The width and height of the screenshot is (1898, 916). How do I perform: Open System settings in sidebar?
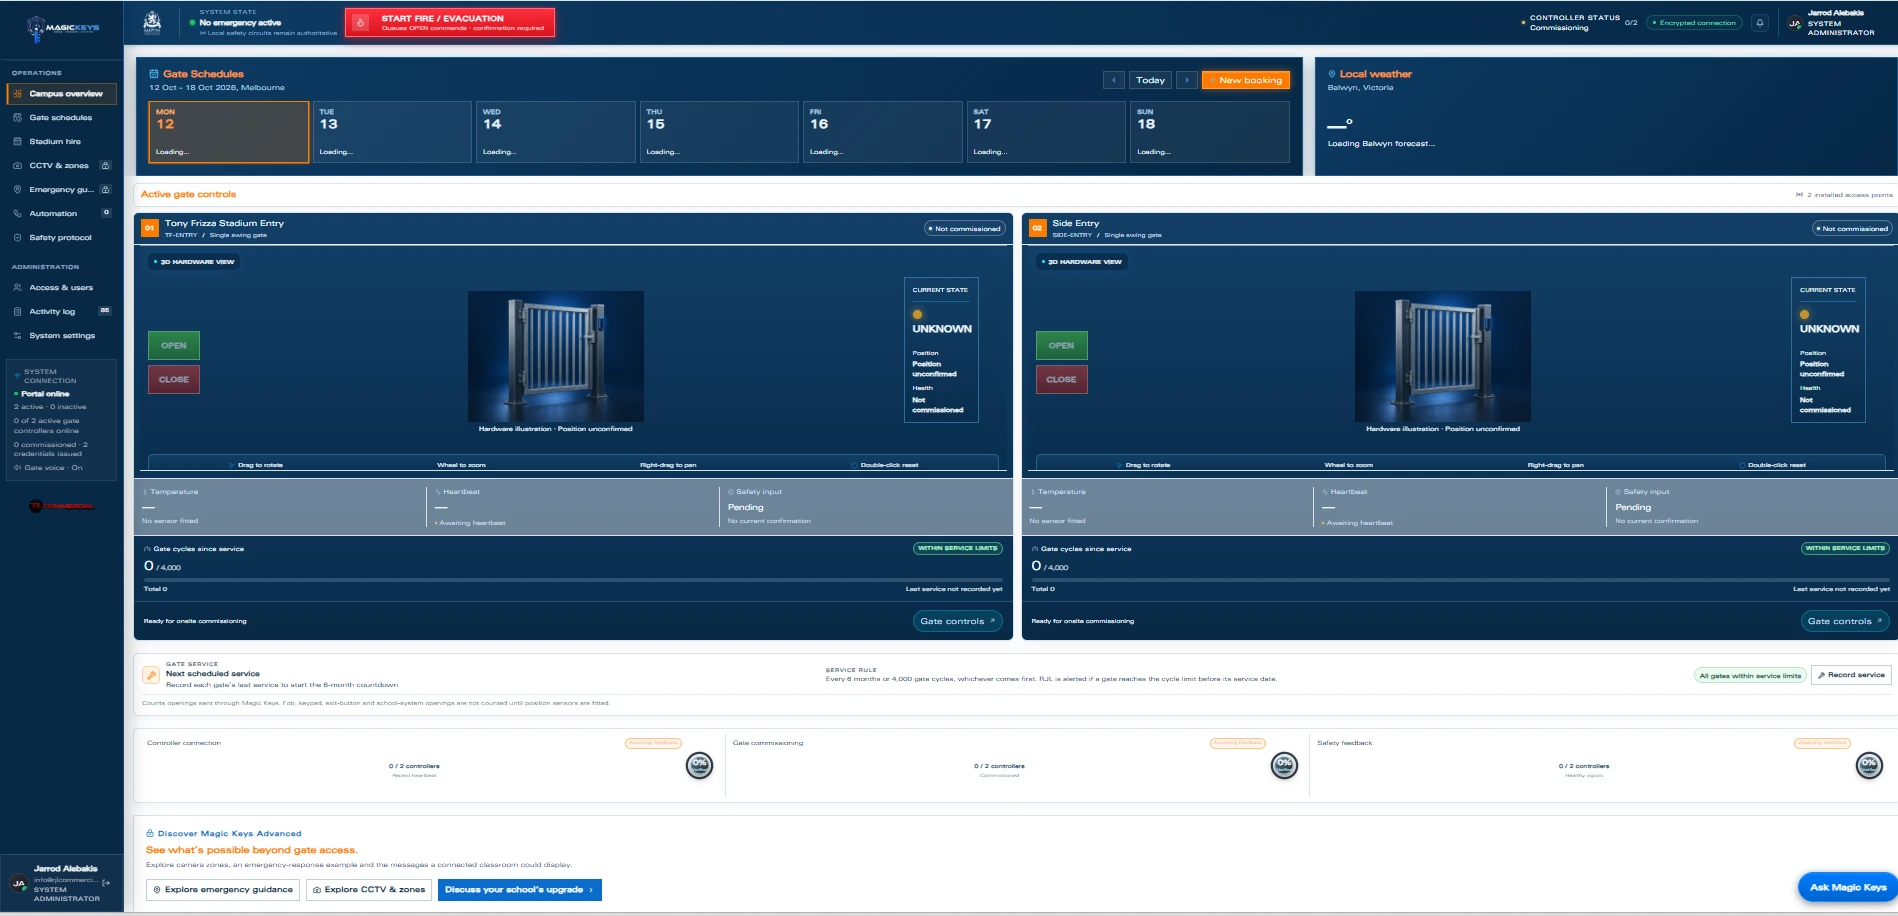pos(61,336)
